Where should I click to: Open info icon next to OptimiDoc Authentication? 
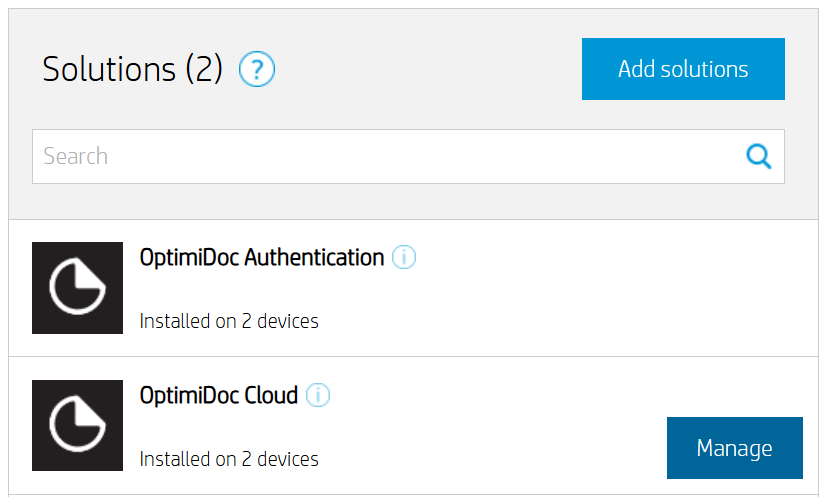click(404, 258)
